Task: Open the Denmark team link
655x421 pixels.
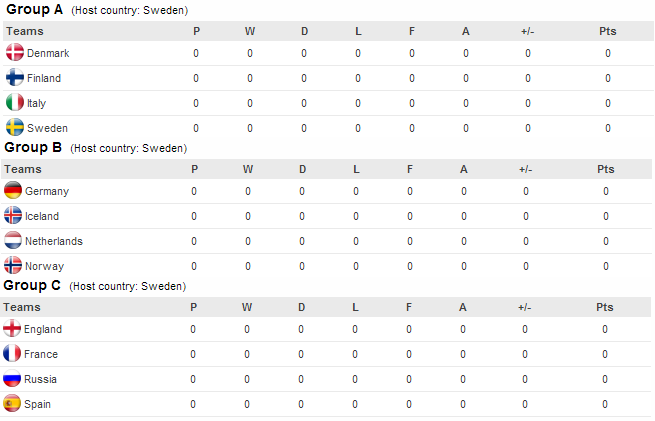Action: [x=48, y=53]
